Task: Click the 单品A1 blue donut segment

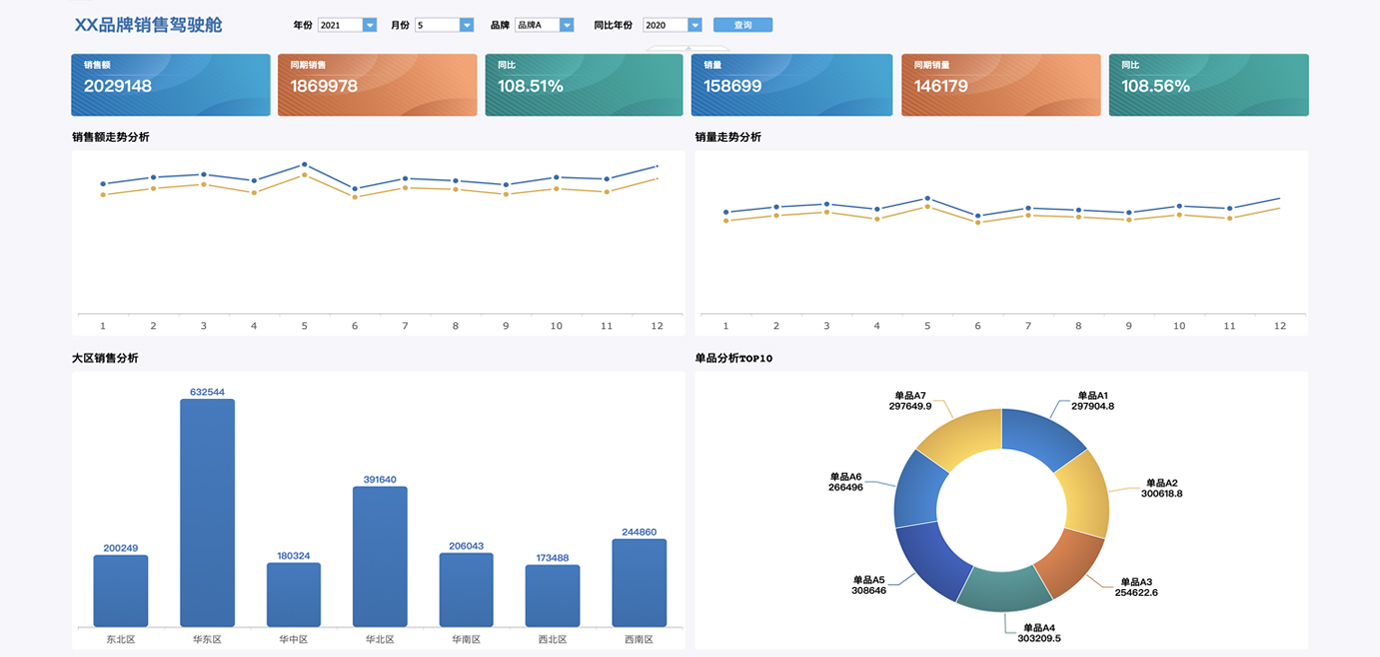Action: point(1040,436)
